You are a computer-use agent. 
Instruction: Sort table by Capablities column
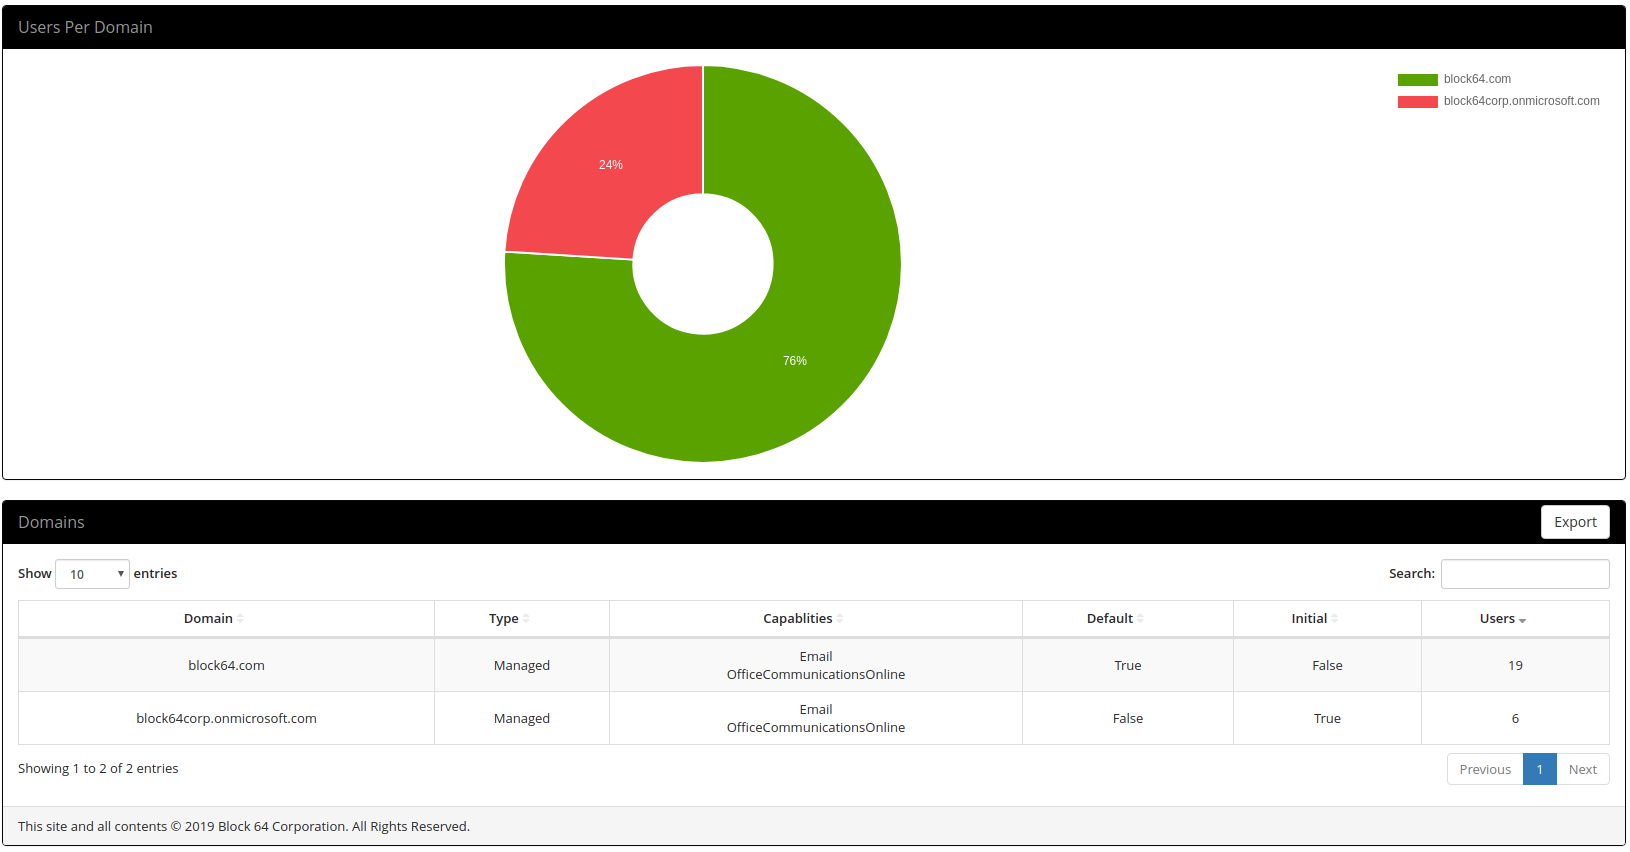tap(816, 619)
